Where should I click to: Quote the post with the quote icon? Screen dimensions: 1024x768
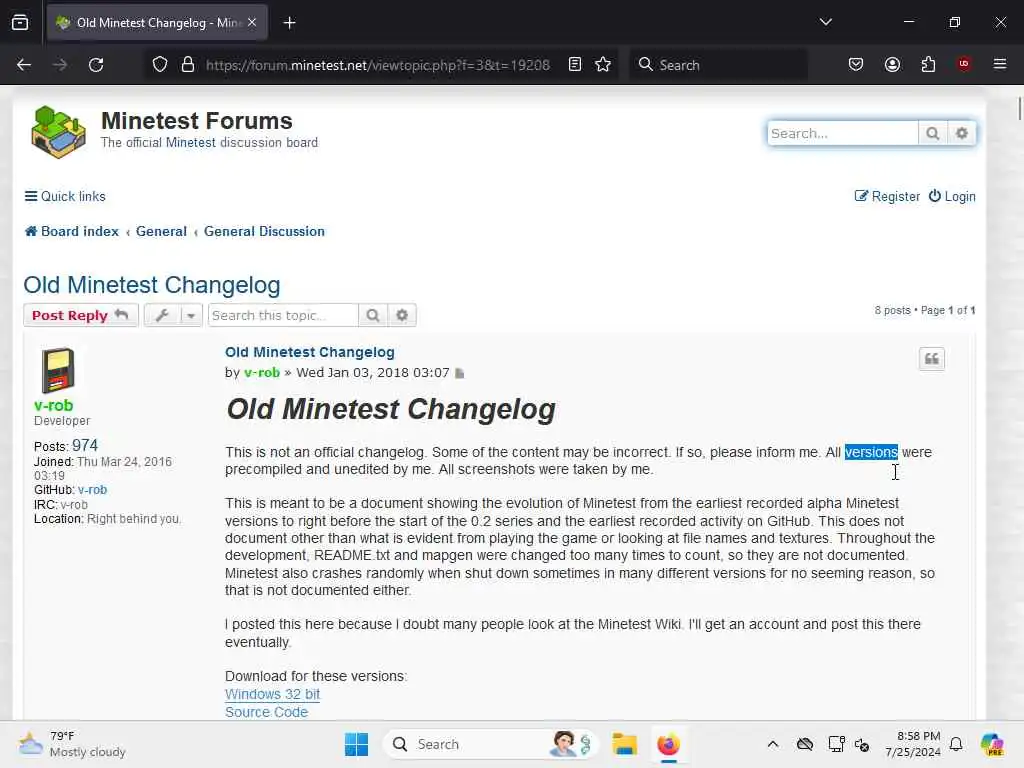tap(932, 359)
